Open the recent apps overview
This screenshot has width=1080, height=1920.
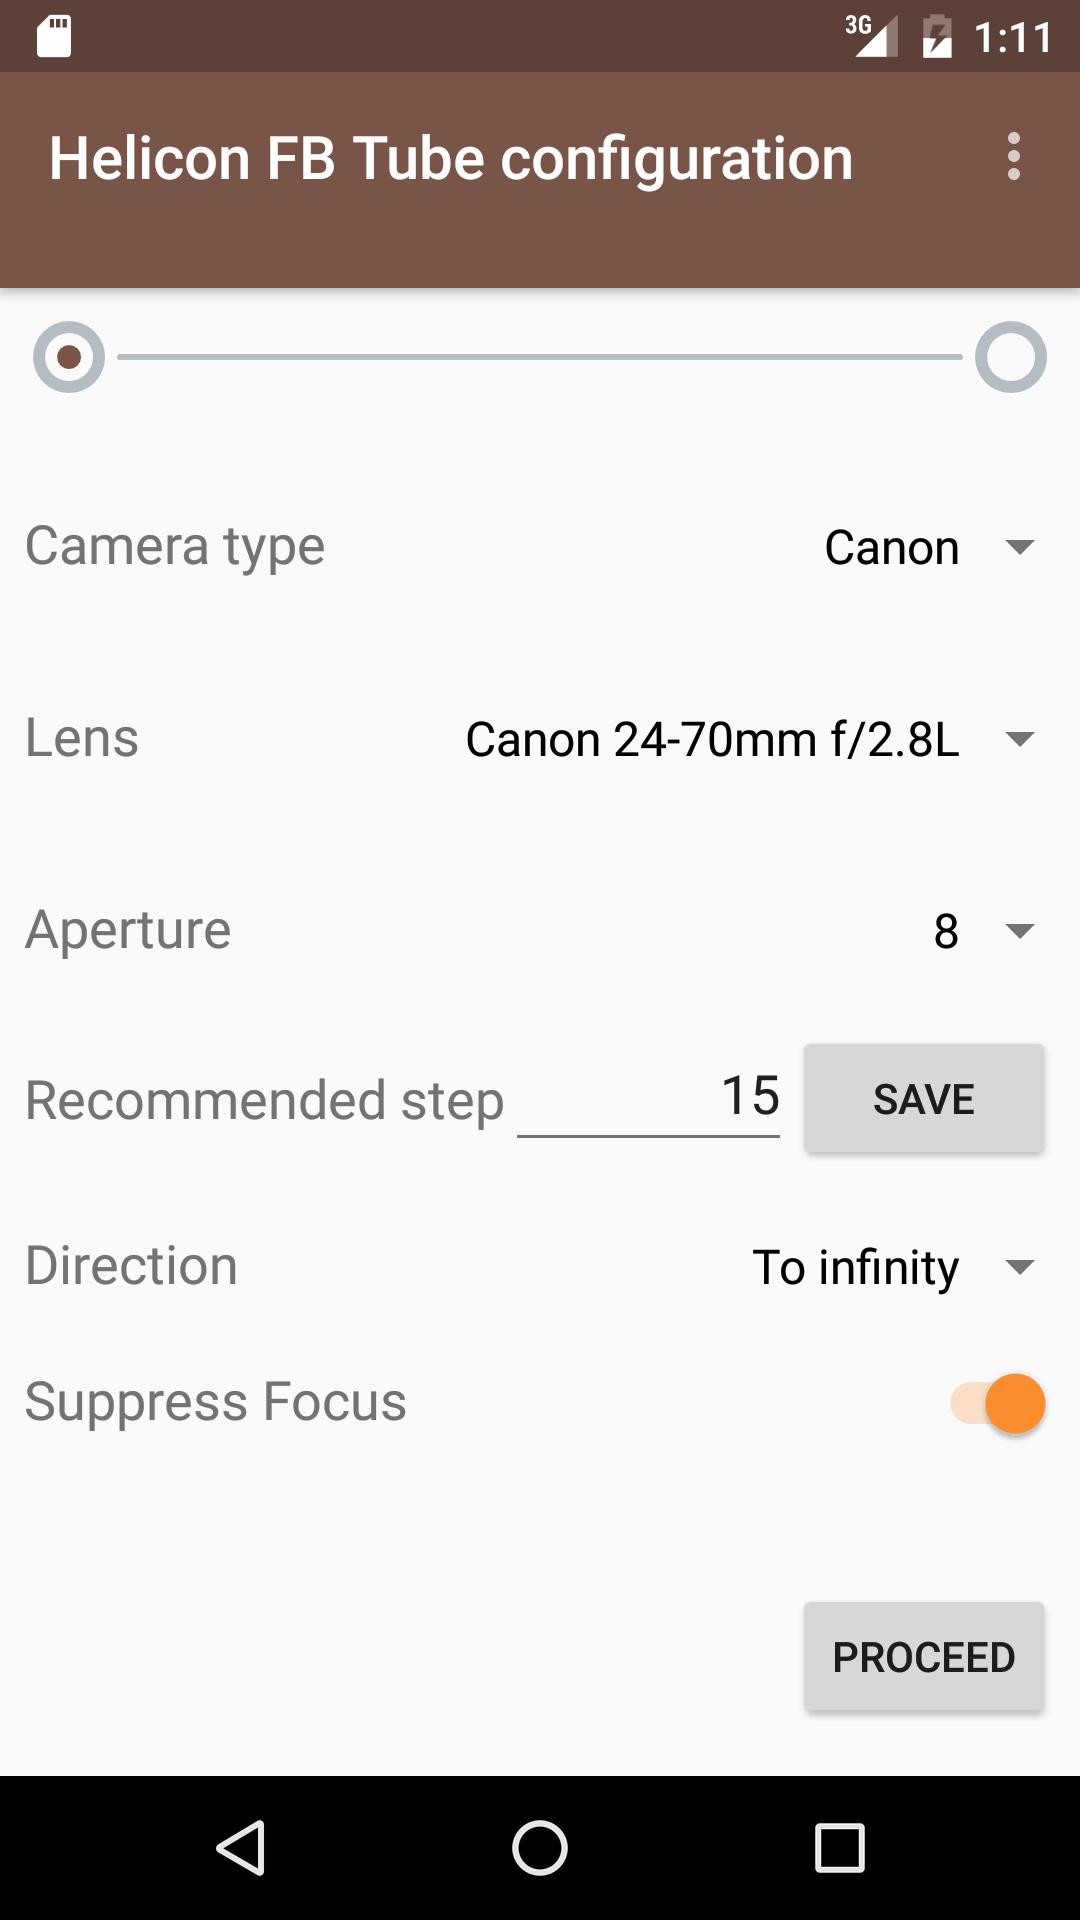[839, 1847]
